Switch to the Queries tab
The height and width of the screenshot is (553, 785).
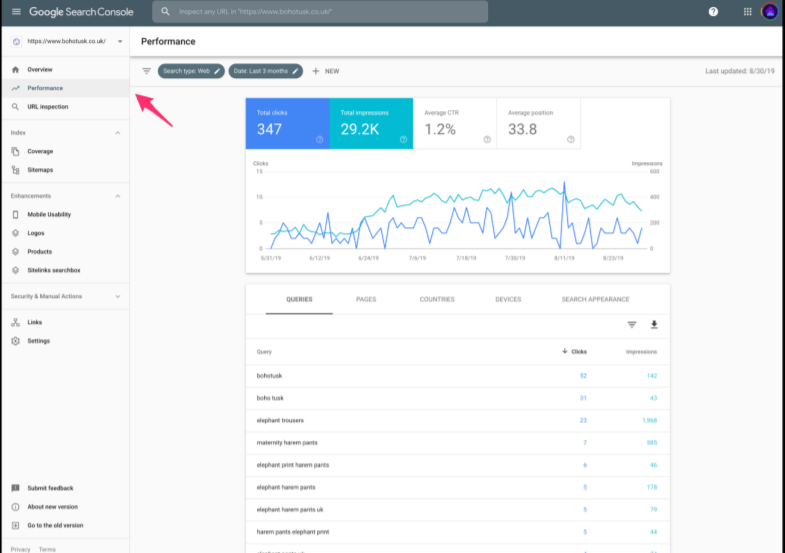pos(299,299)
